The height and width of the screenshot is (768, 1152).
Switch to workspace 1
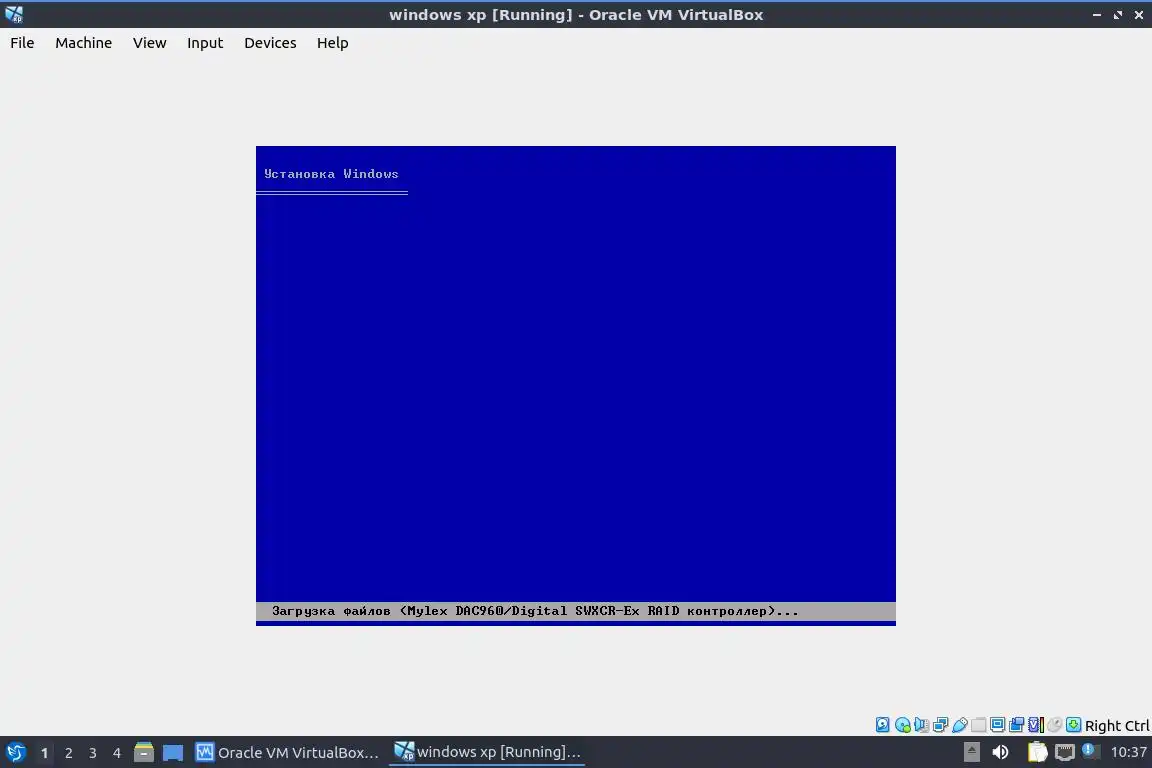[44, 753]
